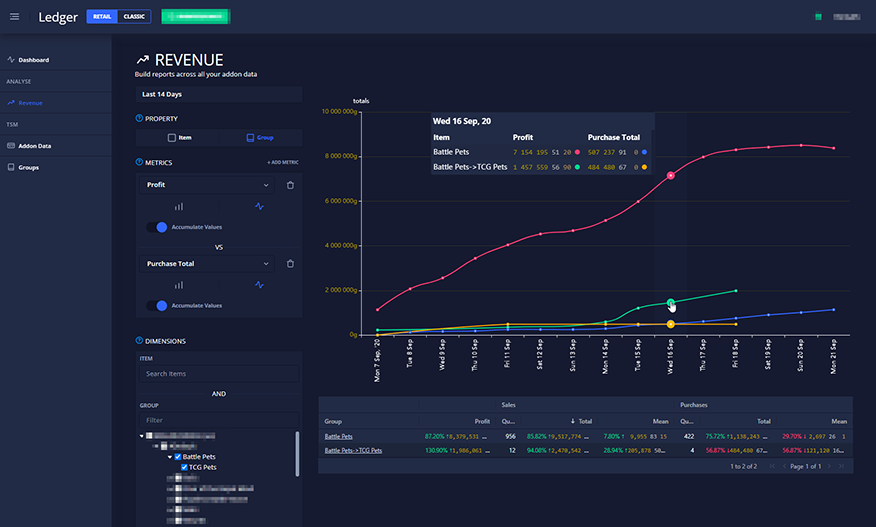Choose line chart for Profit metric
This screenshot has width=876, height=527.
259,206
